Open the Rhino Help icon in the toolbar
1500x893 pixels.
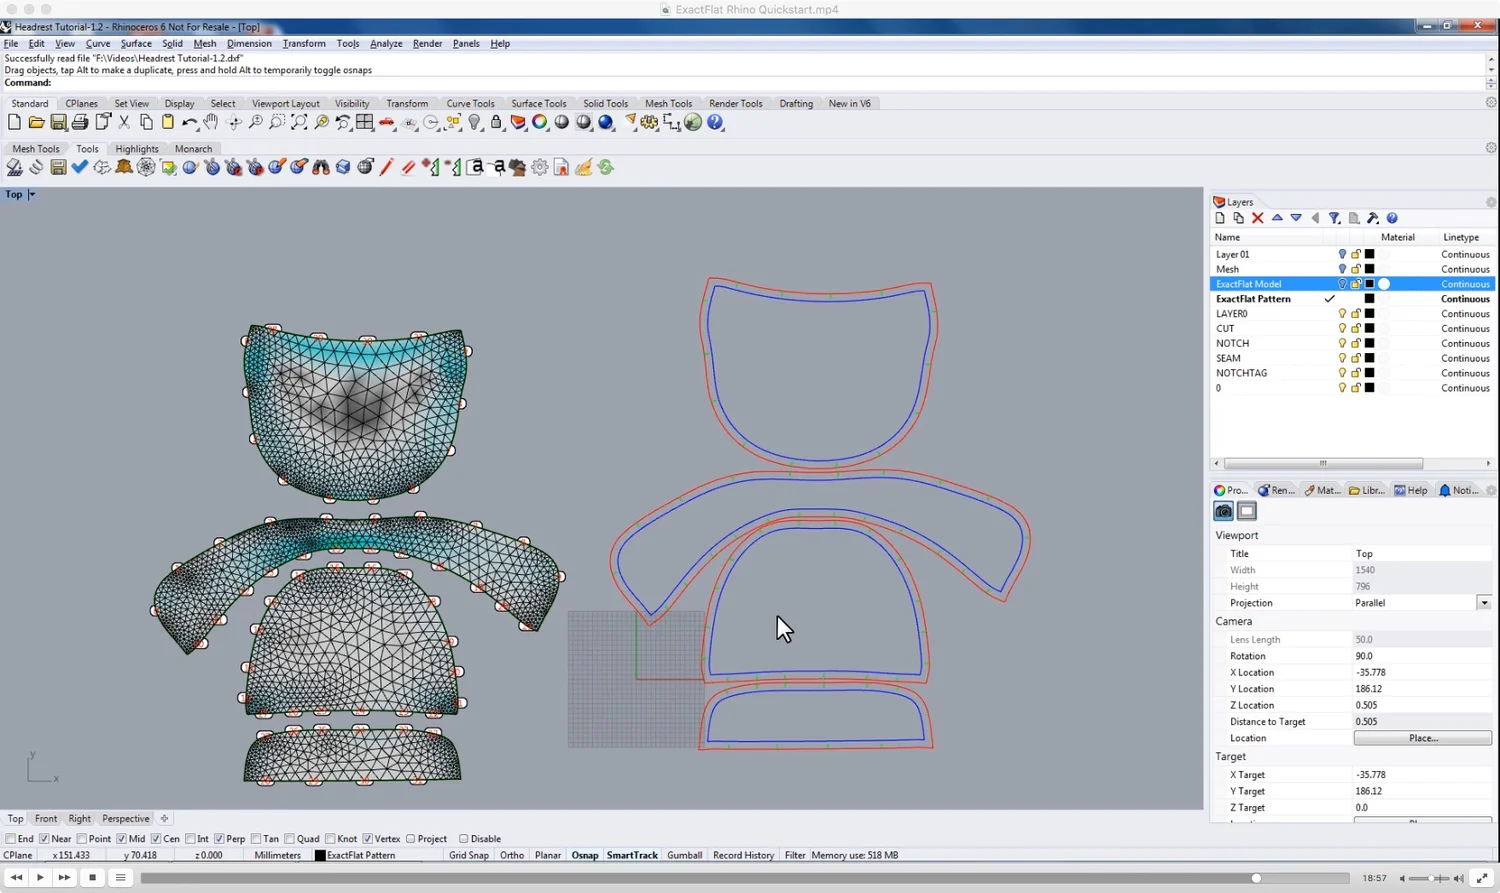click(716, 122)
